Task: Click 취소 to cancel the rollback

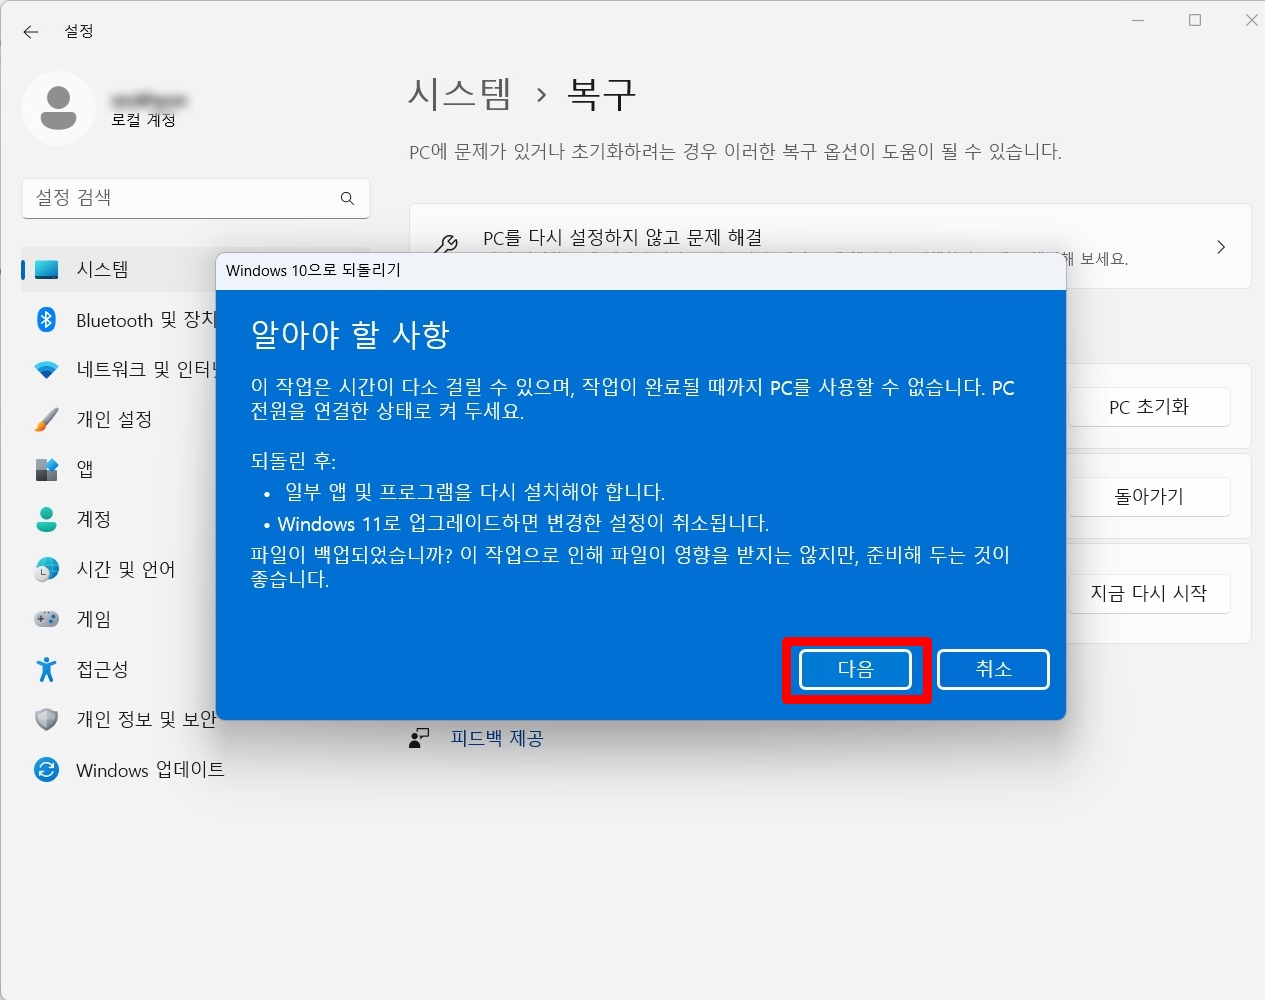Action: point(994,669)
